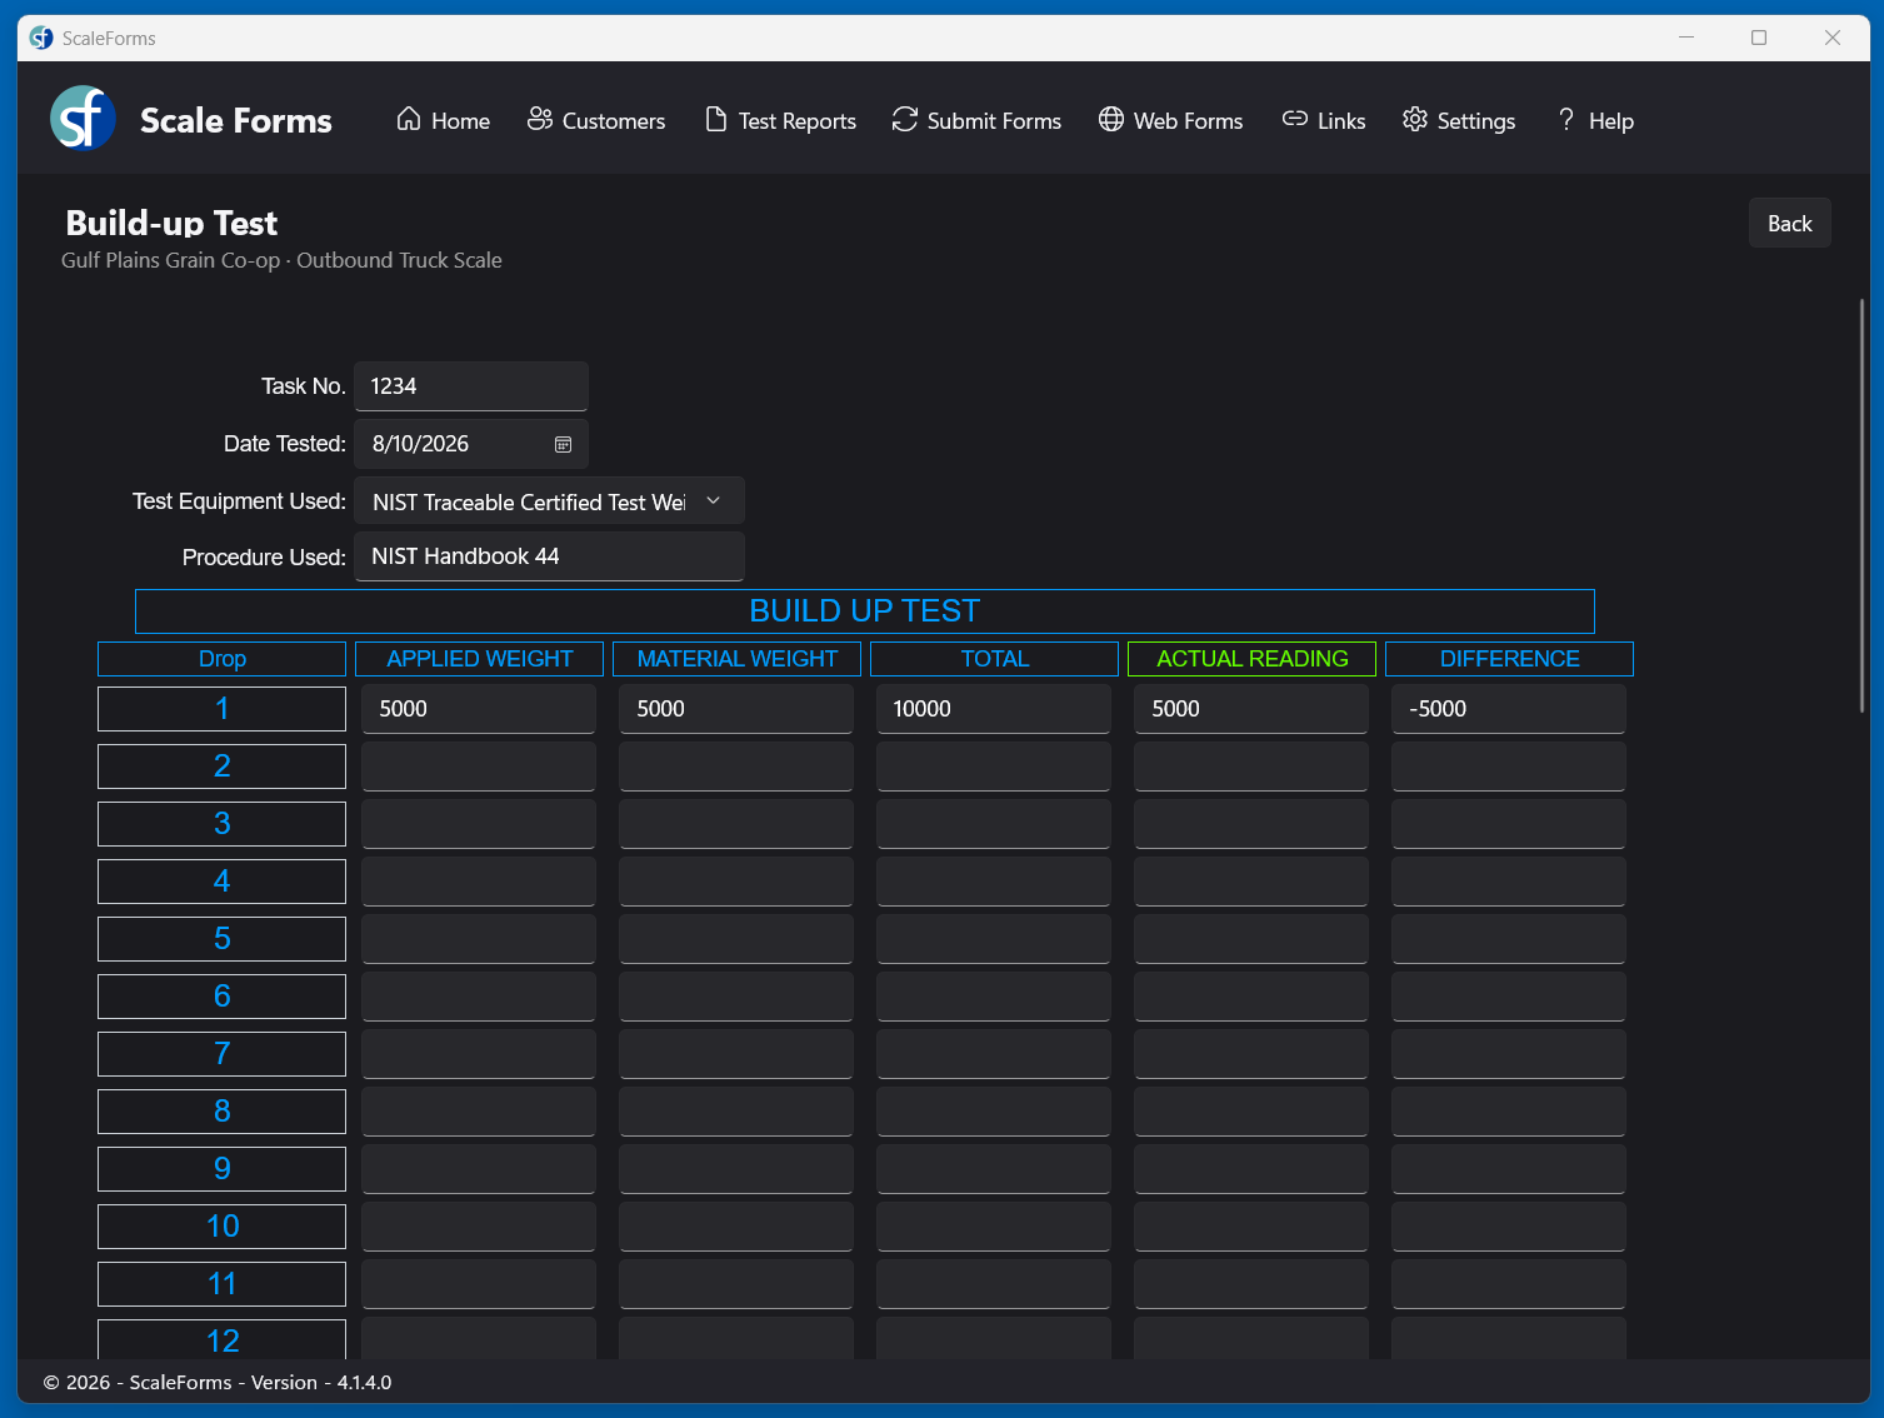Click the Help question mark icon
This screenshot has height=1418, width=1884.
point(1566,119)
